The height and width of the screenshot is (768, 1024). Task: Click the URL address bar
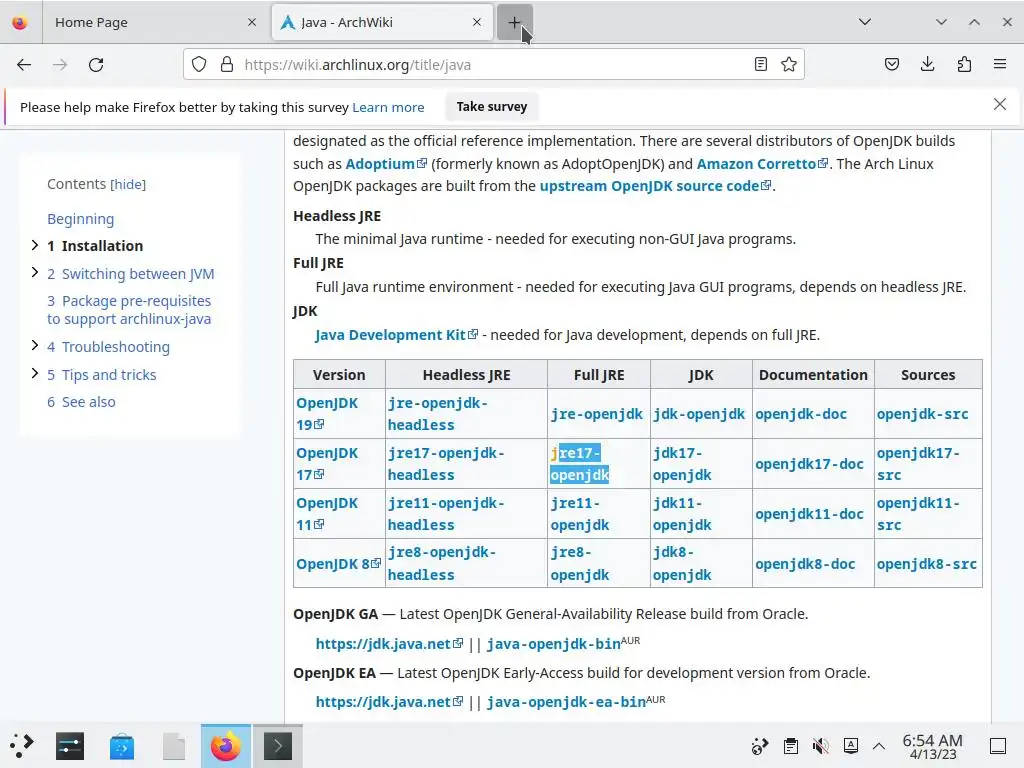(x=493, y=65)
